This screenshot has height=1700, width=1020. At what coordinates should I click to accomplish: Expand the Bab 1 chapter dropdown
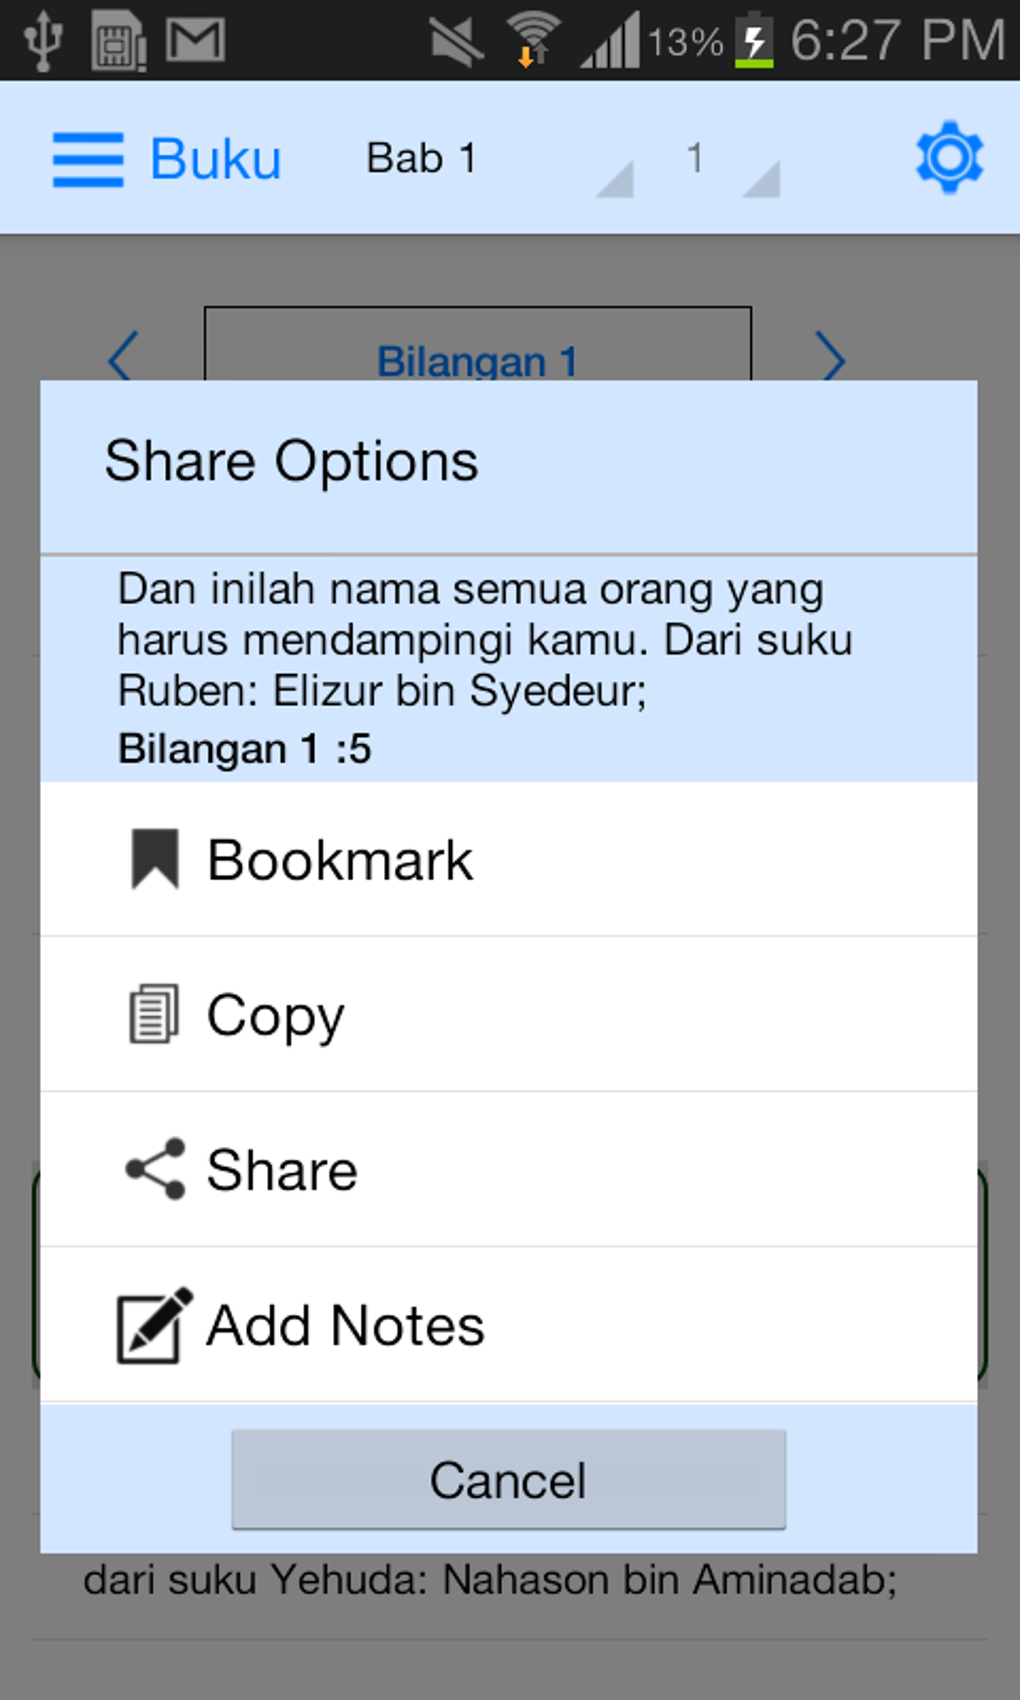(498, 160)
